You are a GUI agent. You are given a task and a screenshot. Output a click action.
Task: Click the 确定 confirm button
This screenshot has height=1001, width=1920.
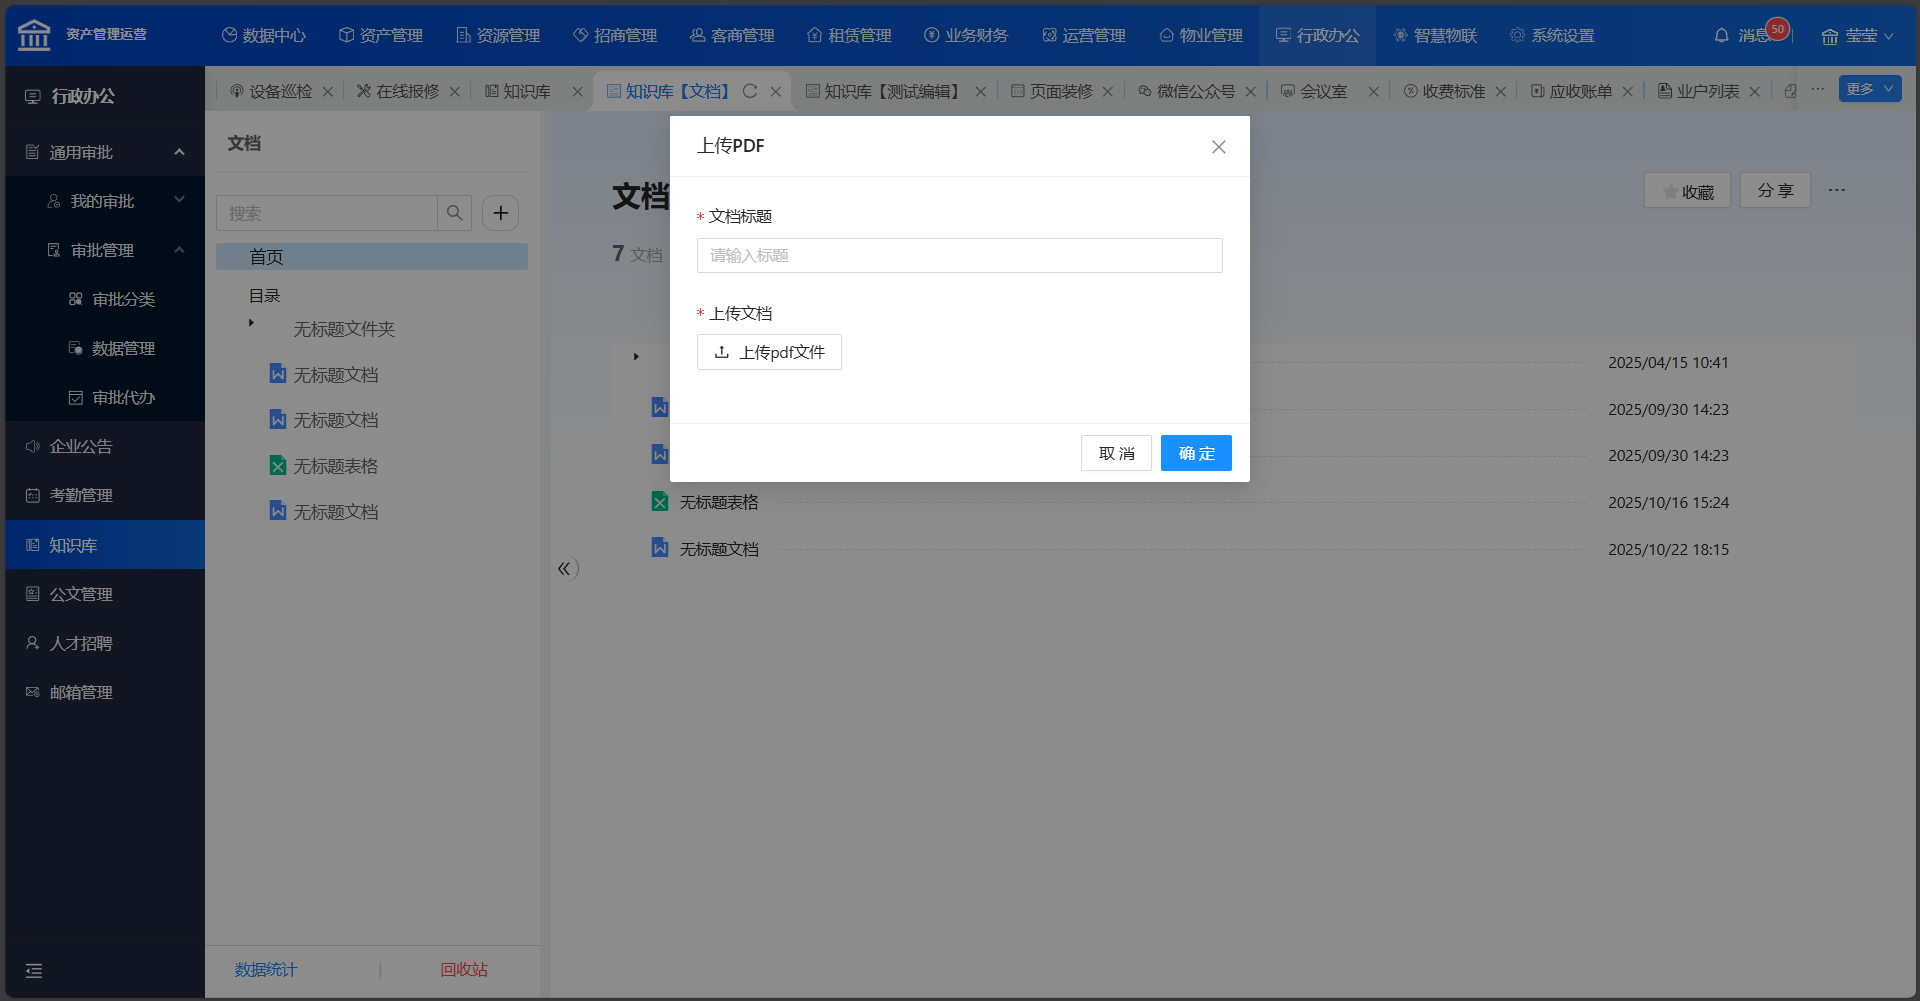tap(1196, 453)
